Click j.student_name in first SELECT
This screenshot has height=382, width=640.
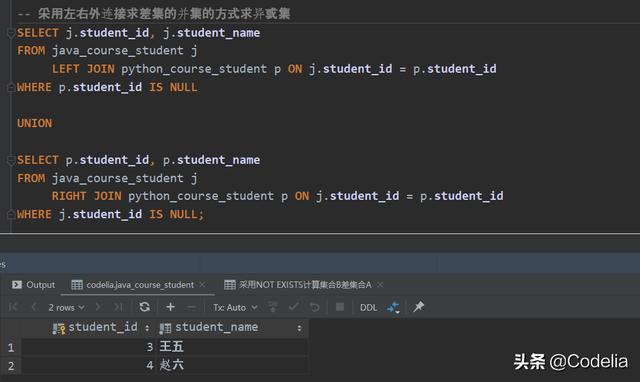[211, 33]
